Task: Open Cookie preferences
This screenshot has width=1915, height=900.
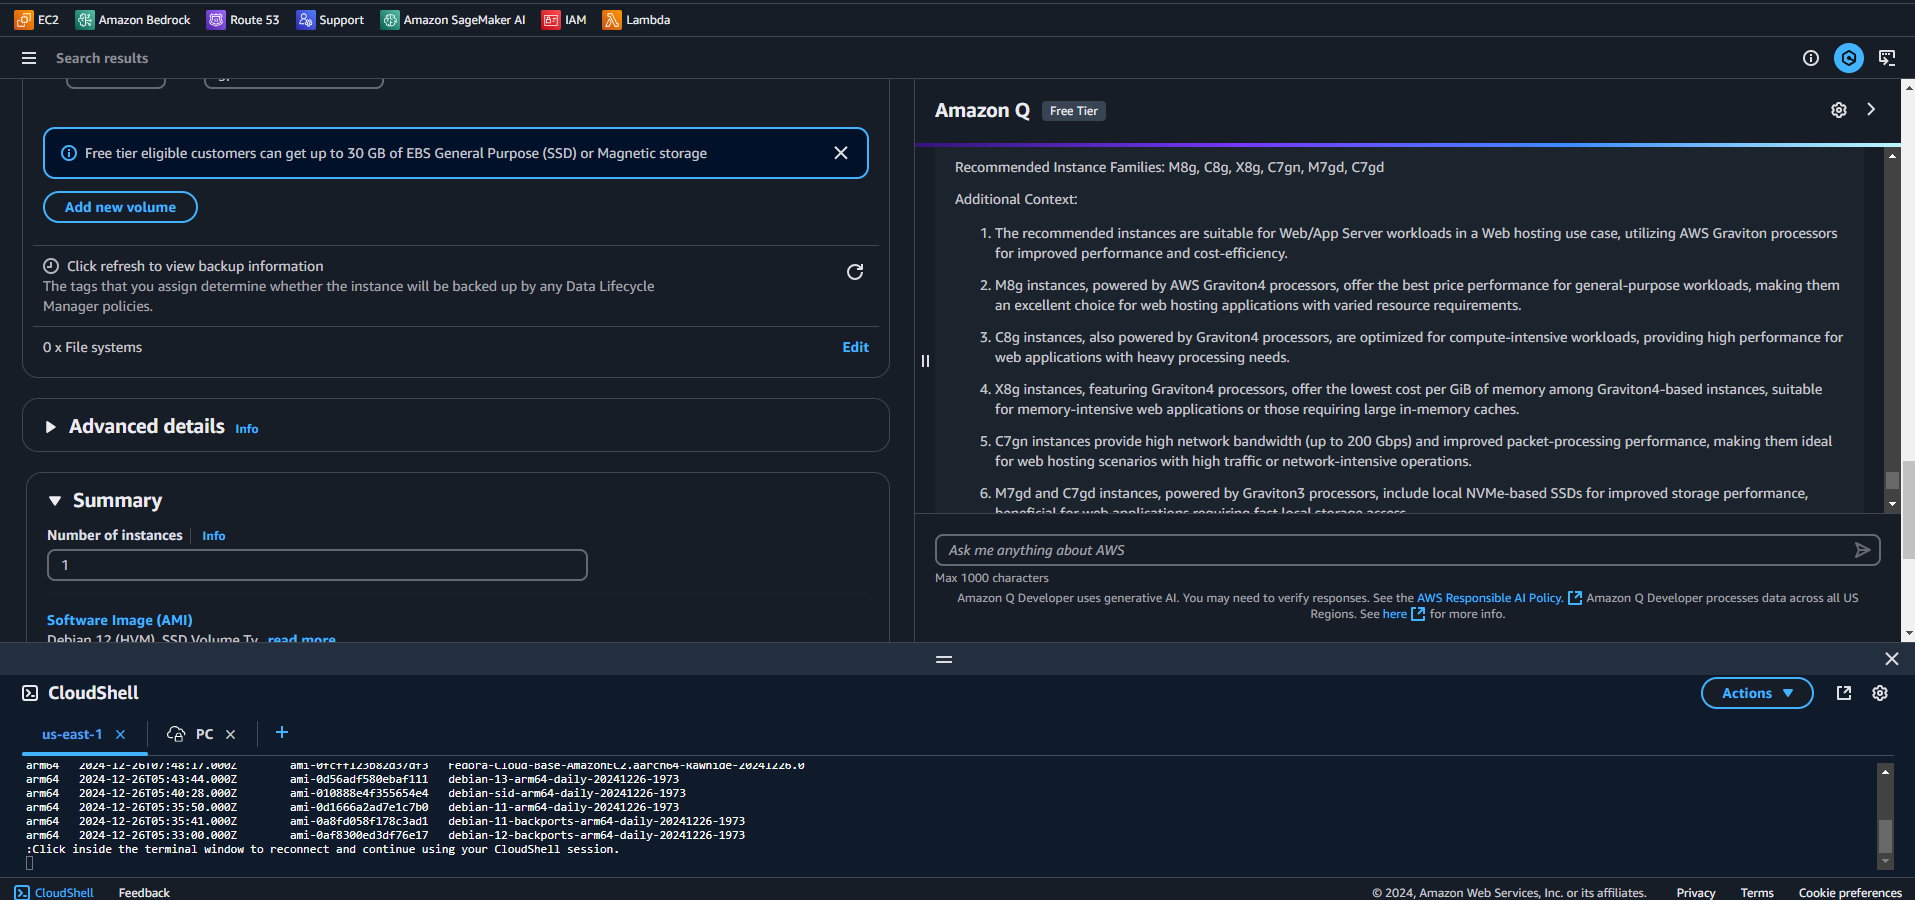Action: pos(1850,892)
